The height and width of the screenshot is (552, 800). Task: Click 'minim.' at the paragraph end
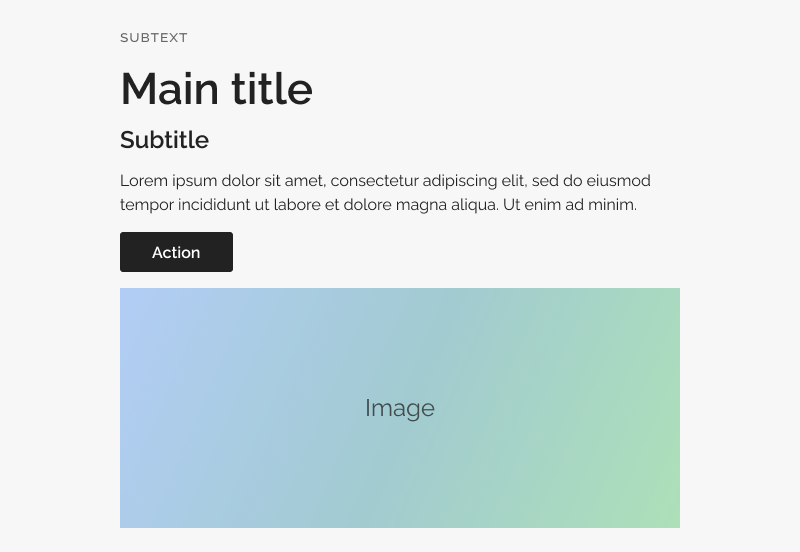[x=612, y=205]
